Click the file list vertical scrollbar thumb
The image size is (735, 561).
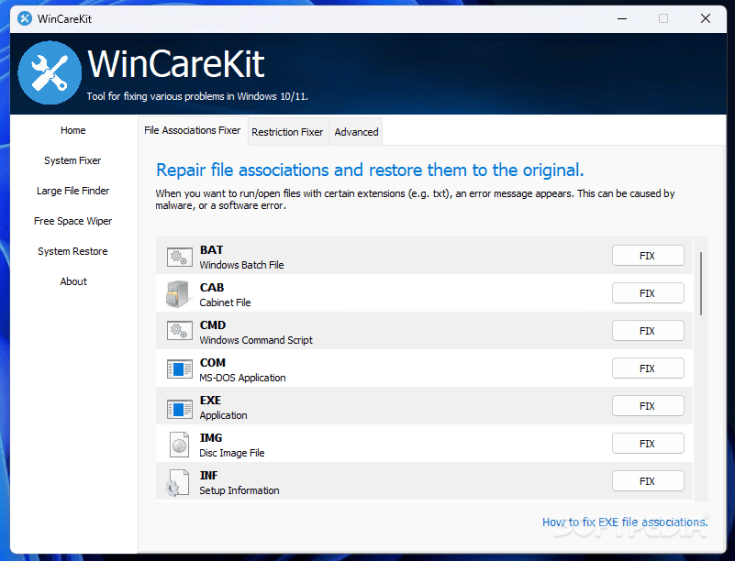coord(701,284)
